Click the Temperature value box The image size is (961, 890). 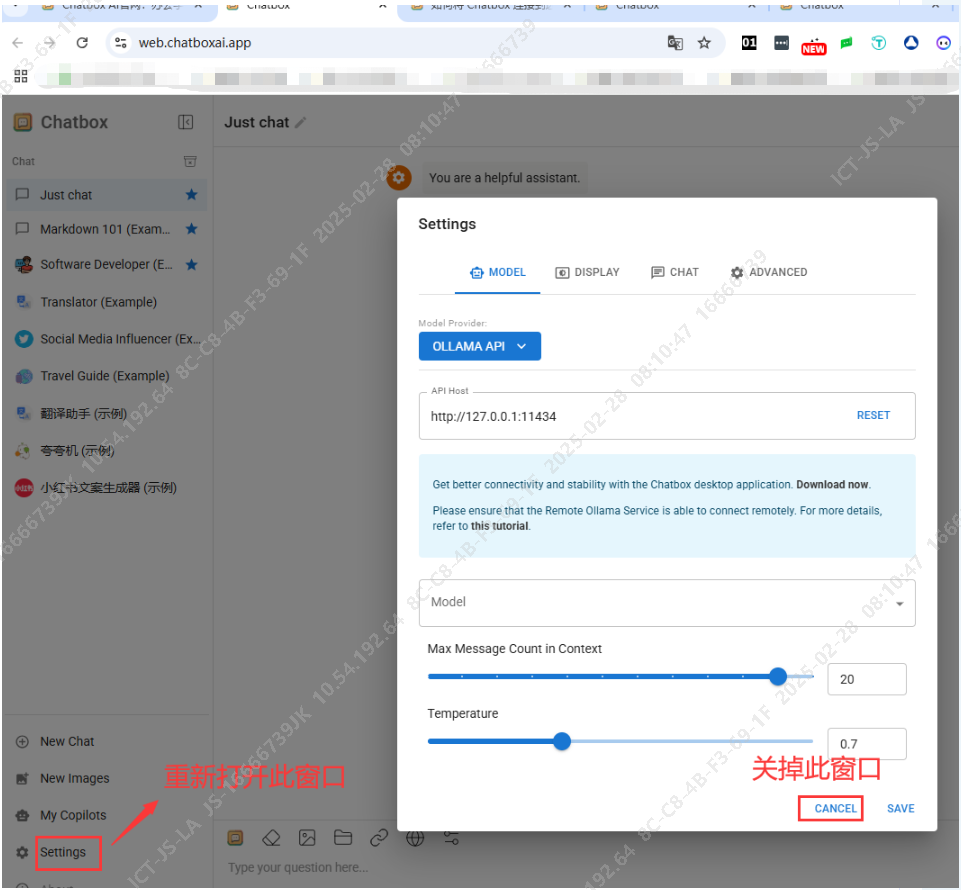(x=867, y=744)
